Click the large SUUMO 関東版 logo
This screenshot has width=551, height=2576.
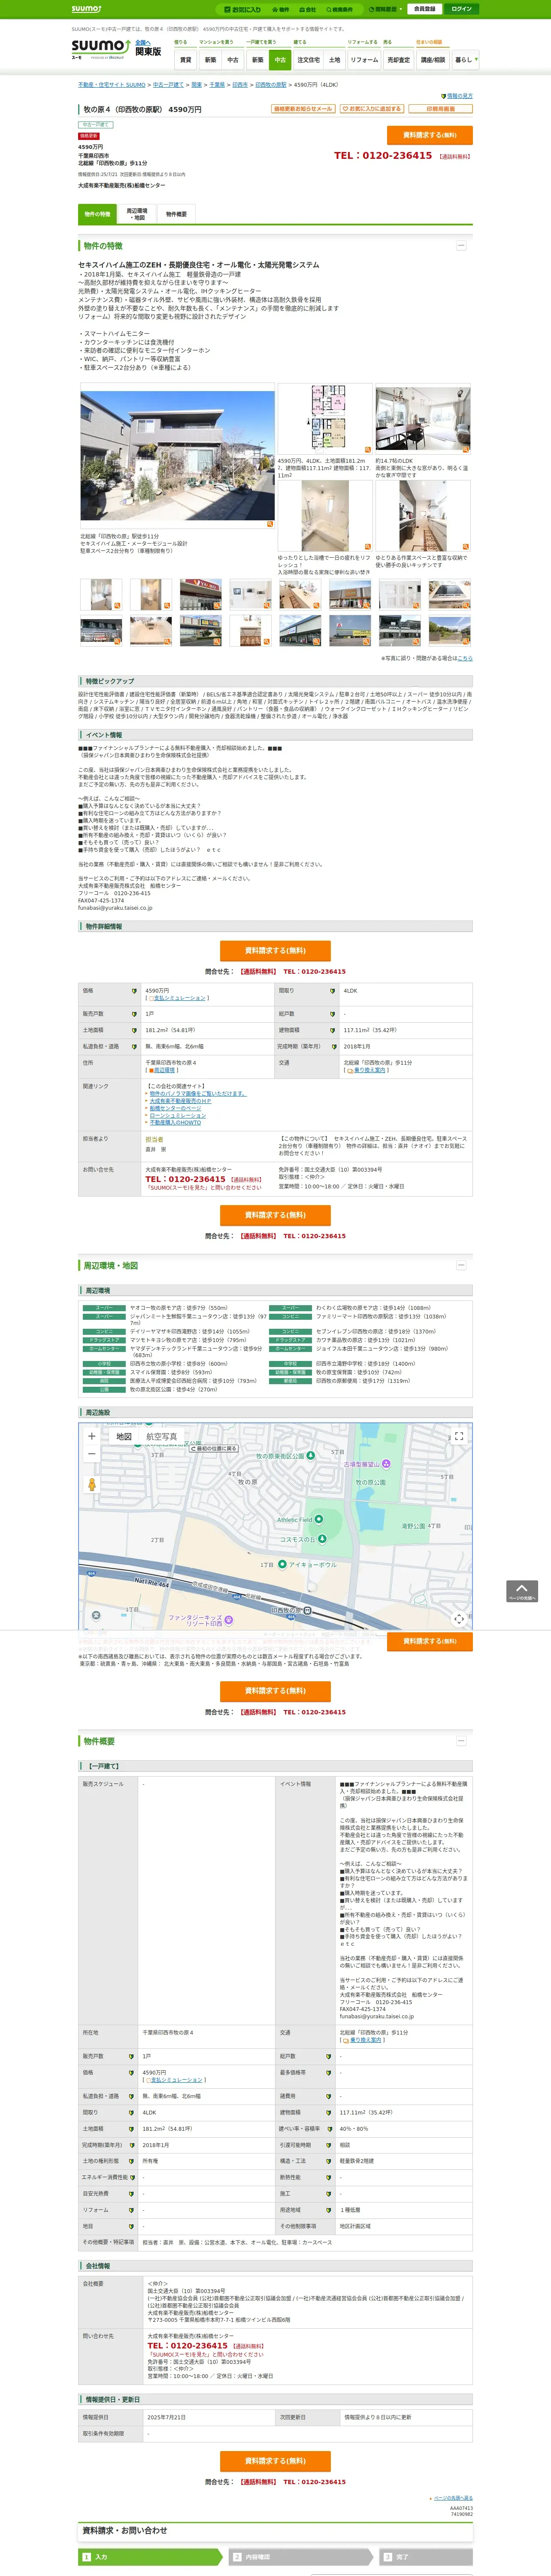[116, 48]
